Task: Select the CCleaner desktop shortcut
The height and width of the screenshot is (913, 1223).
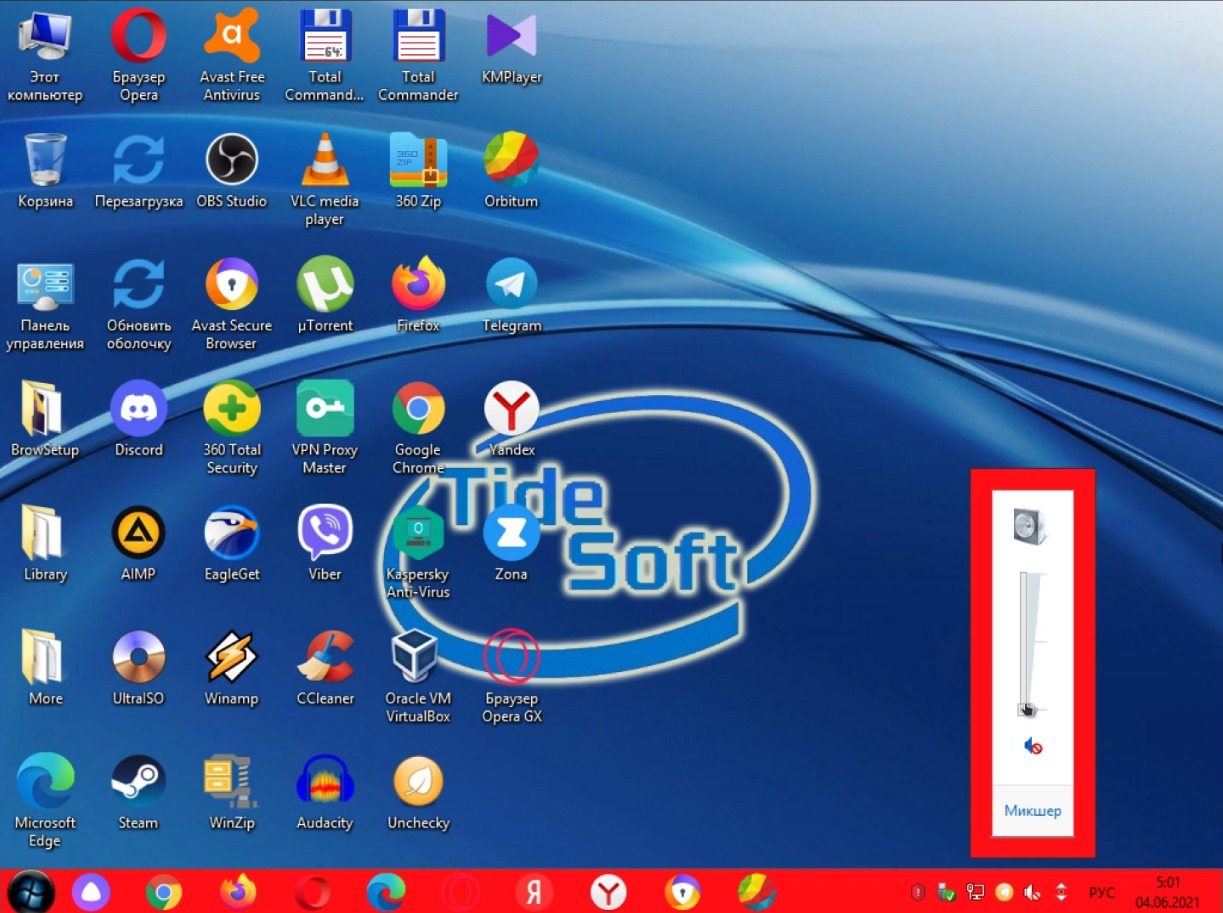Action: pyautogui.click(x=324, y=658)
